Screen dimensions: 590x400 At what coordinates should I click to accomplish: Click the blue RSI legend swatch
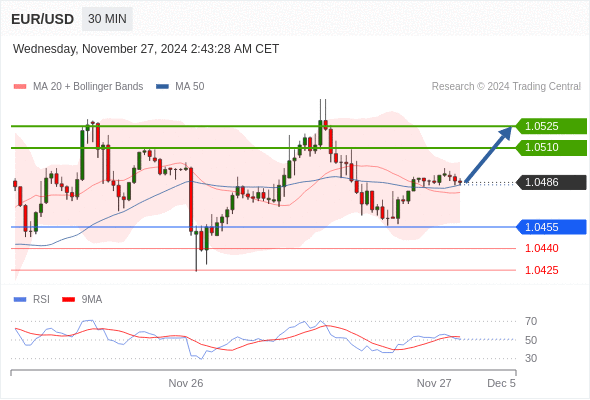pyautogui.click(x=20, y=300)
